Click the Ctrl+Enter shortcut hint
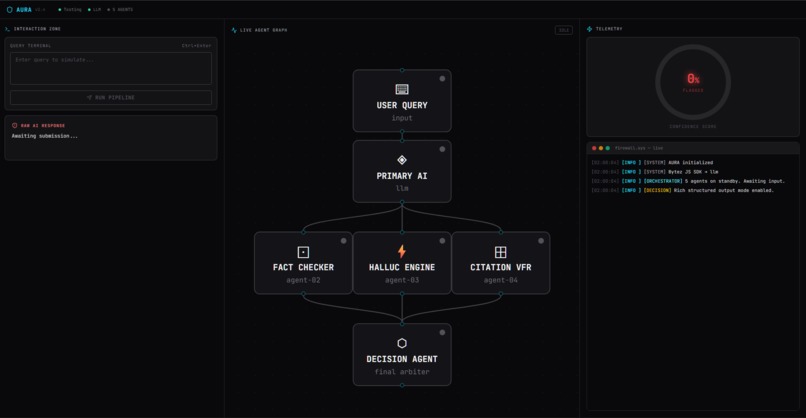Image resolution: width=806 pixels, height=418 pixels. 196,46
